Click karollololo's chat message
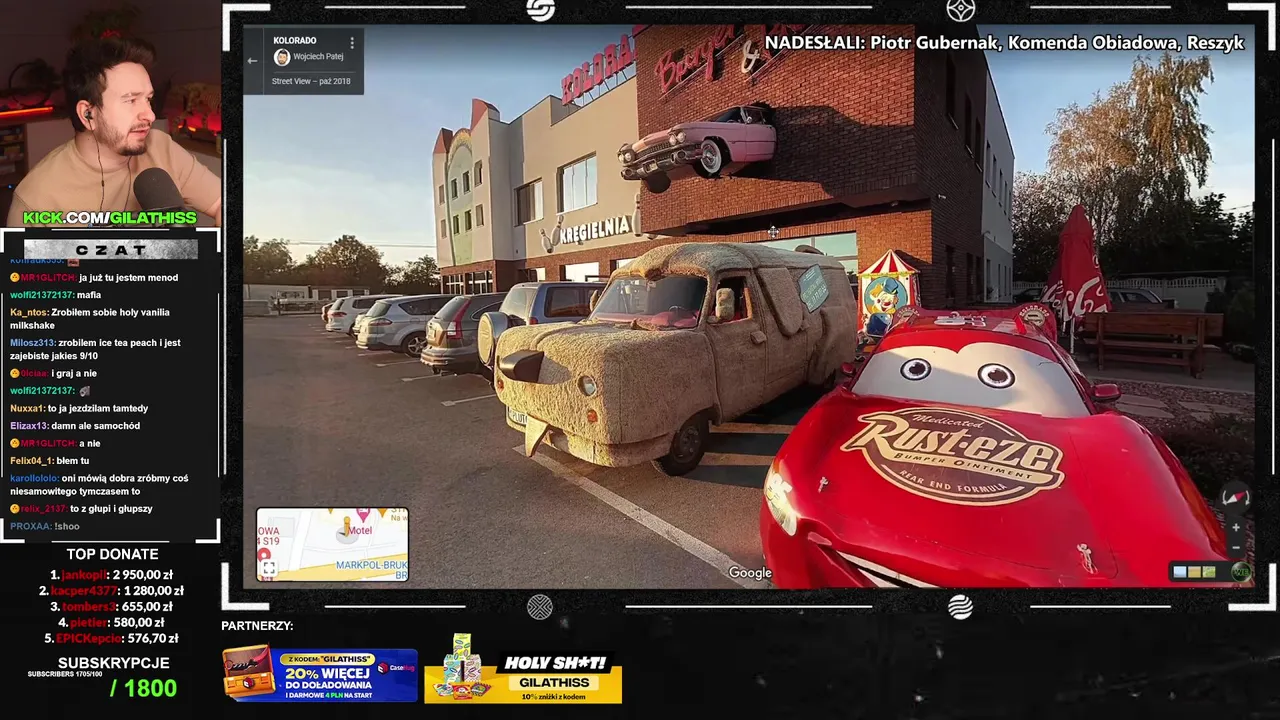1280x720 pixels. (99, 485)
